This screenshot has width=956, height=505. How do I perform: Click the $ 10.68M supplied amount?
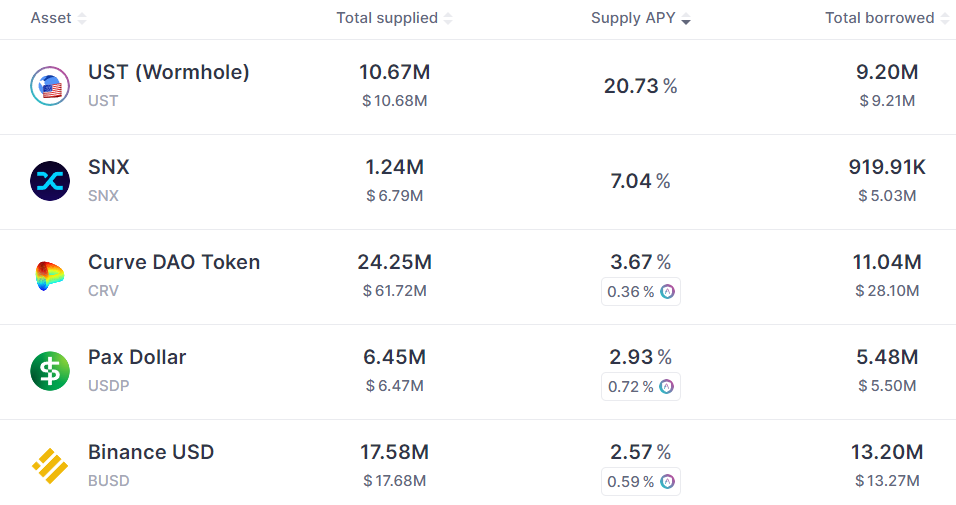394,101
